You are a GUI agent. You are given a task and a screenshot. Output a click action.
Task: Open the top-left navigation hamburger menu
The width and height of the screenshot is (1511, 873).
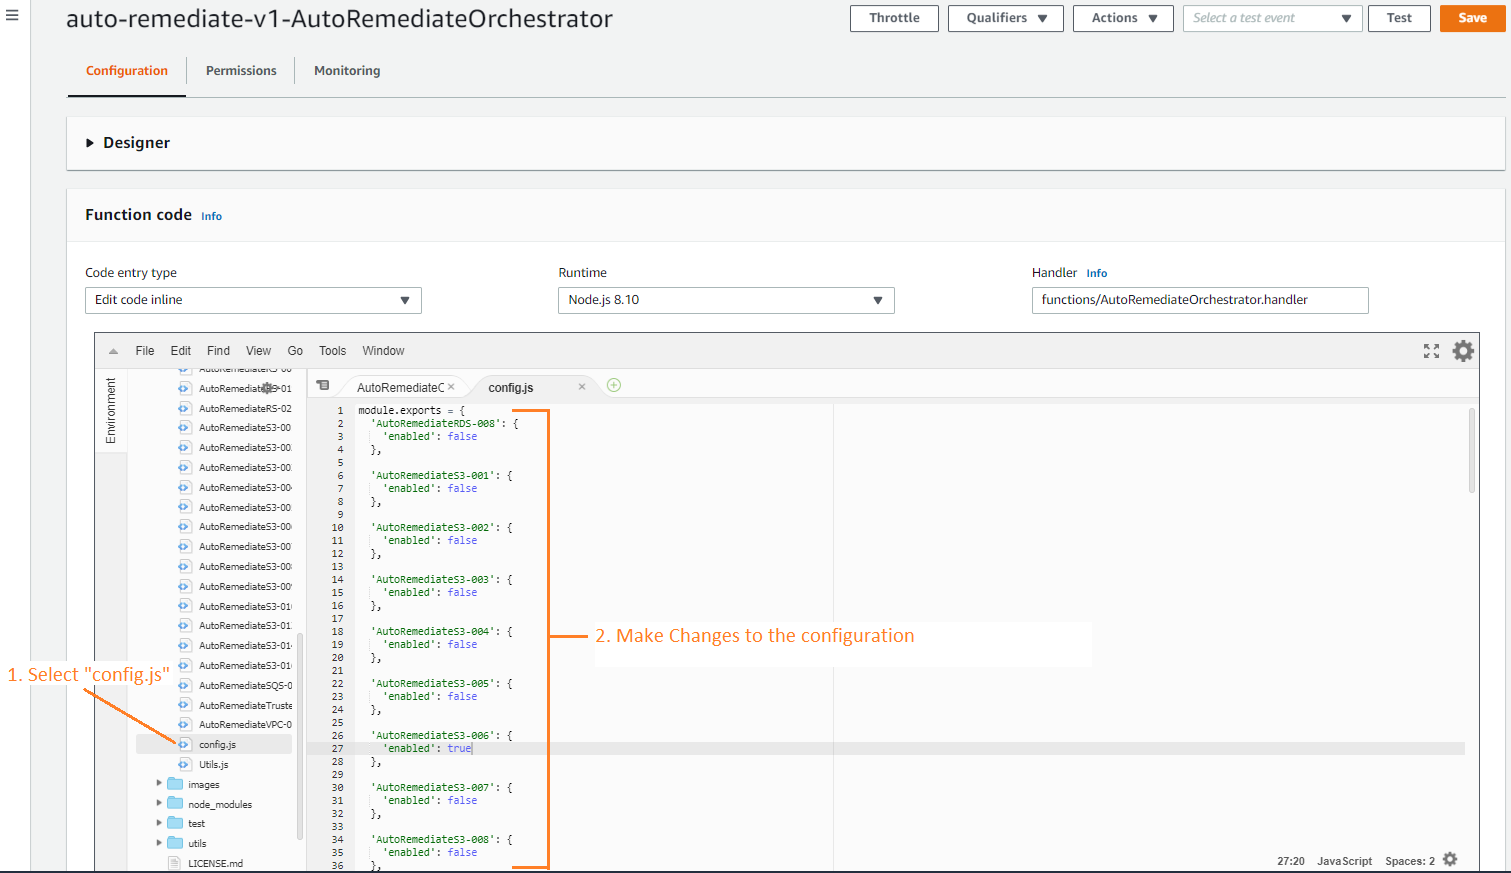12,13
